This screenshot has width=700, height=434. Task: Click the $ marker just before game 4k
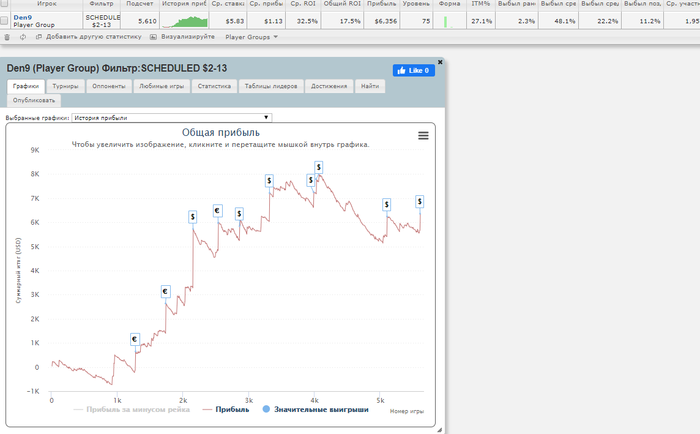311,180
